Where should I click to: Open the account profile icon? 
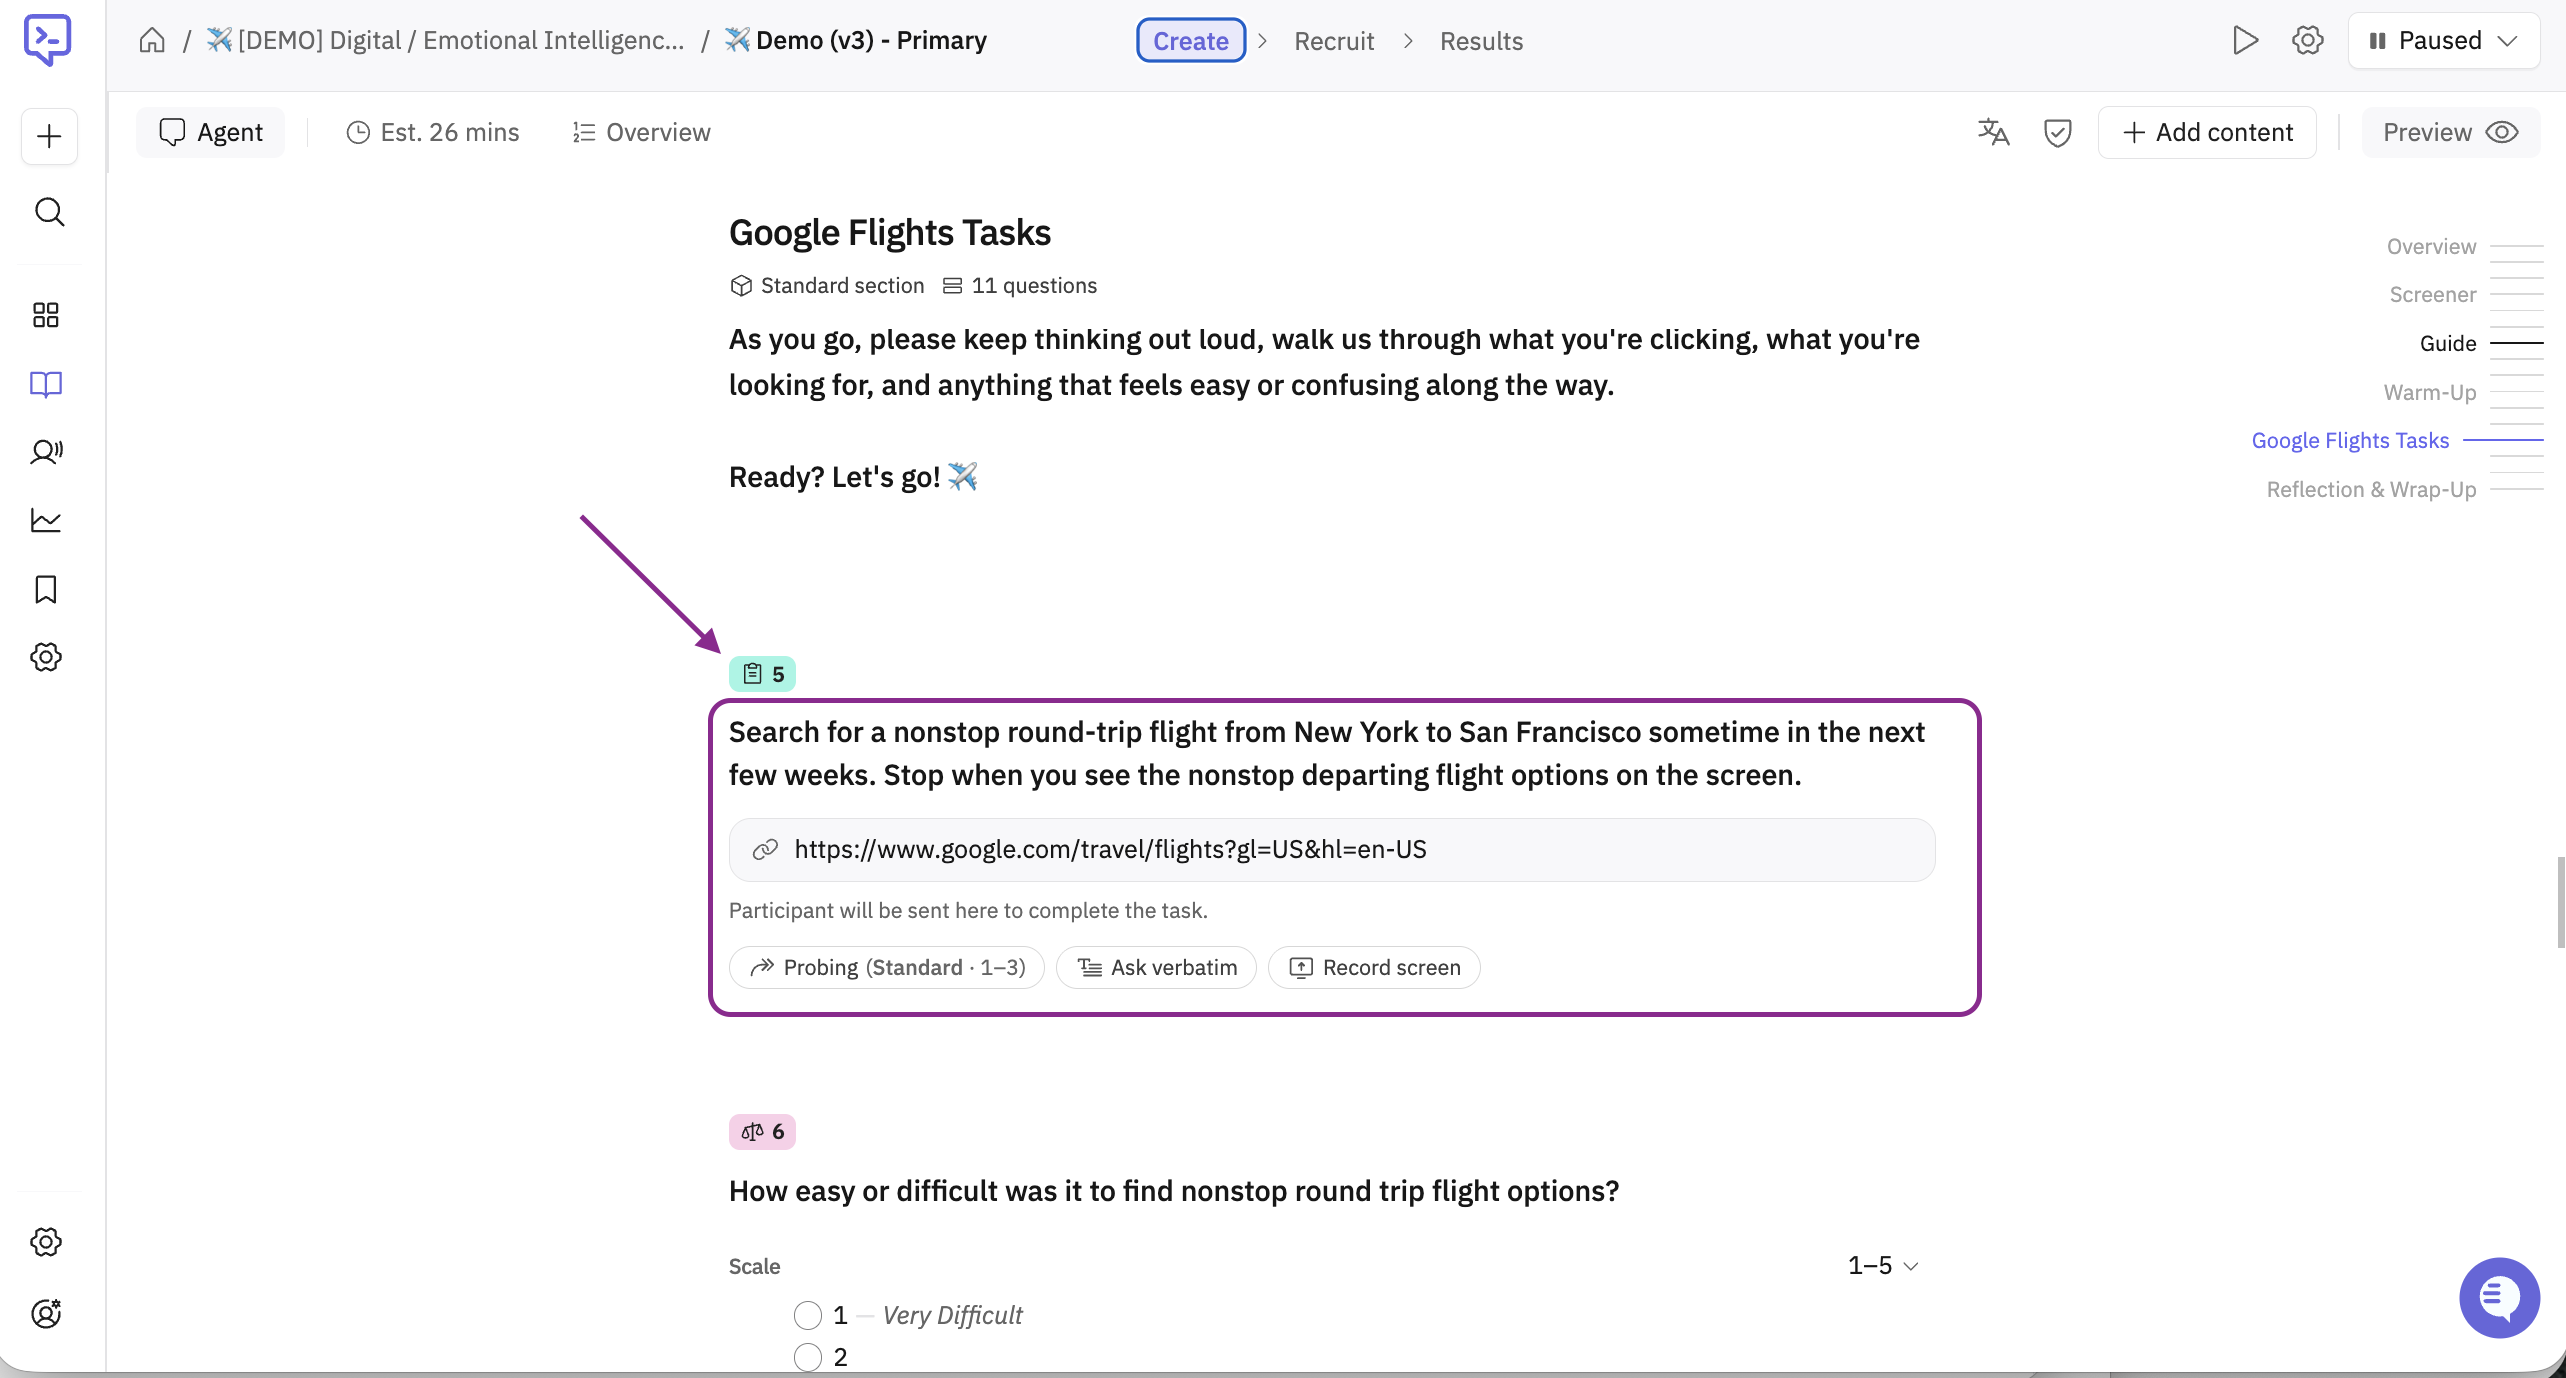click(x=46, y=1313)
